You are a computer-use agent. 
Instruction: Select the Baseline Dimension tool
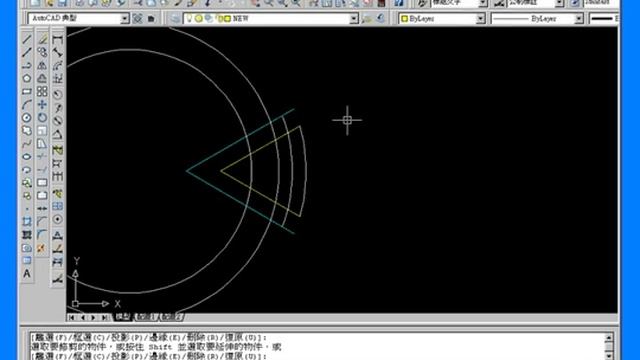(58, 164)
